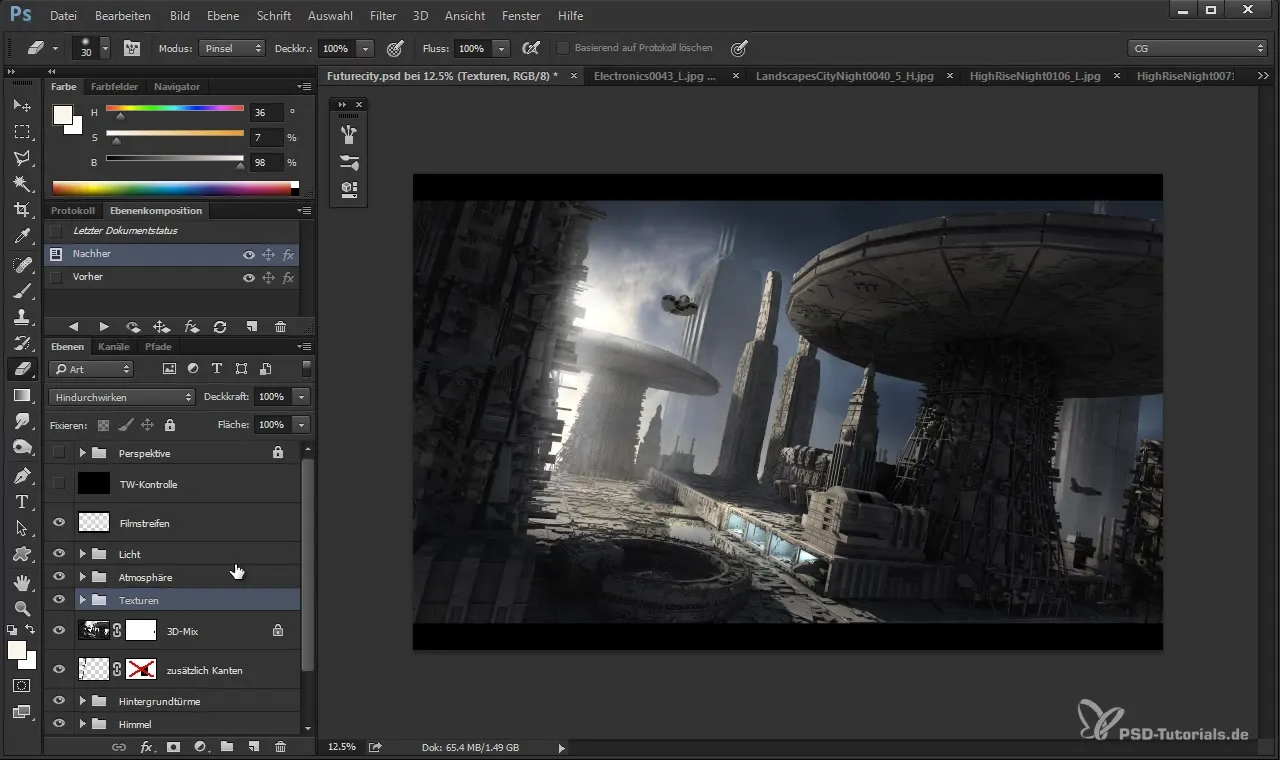This screenshot has height=760, width=1280.
Task: Change the screen mode
Action: coord(21,712)
